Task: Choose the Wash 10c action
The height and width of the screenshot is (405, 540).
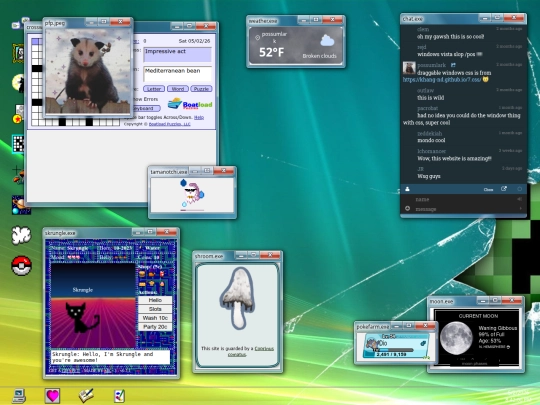Action: (x=155, y=318)
